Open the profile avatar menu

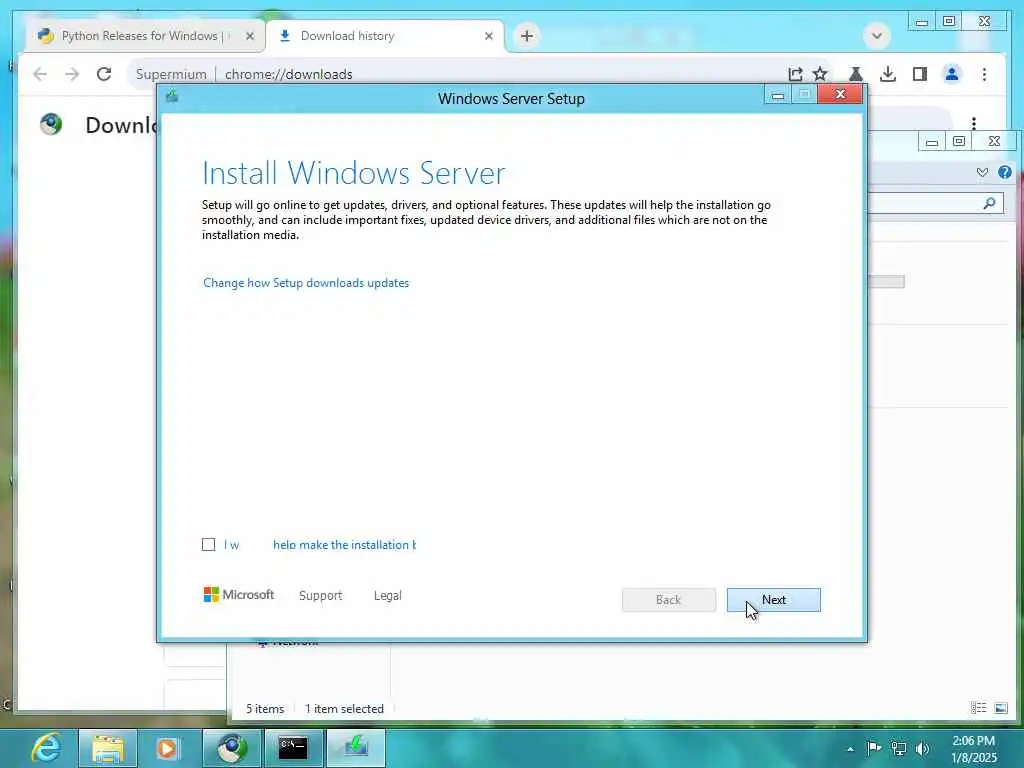coord(952,74)
